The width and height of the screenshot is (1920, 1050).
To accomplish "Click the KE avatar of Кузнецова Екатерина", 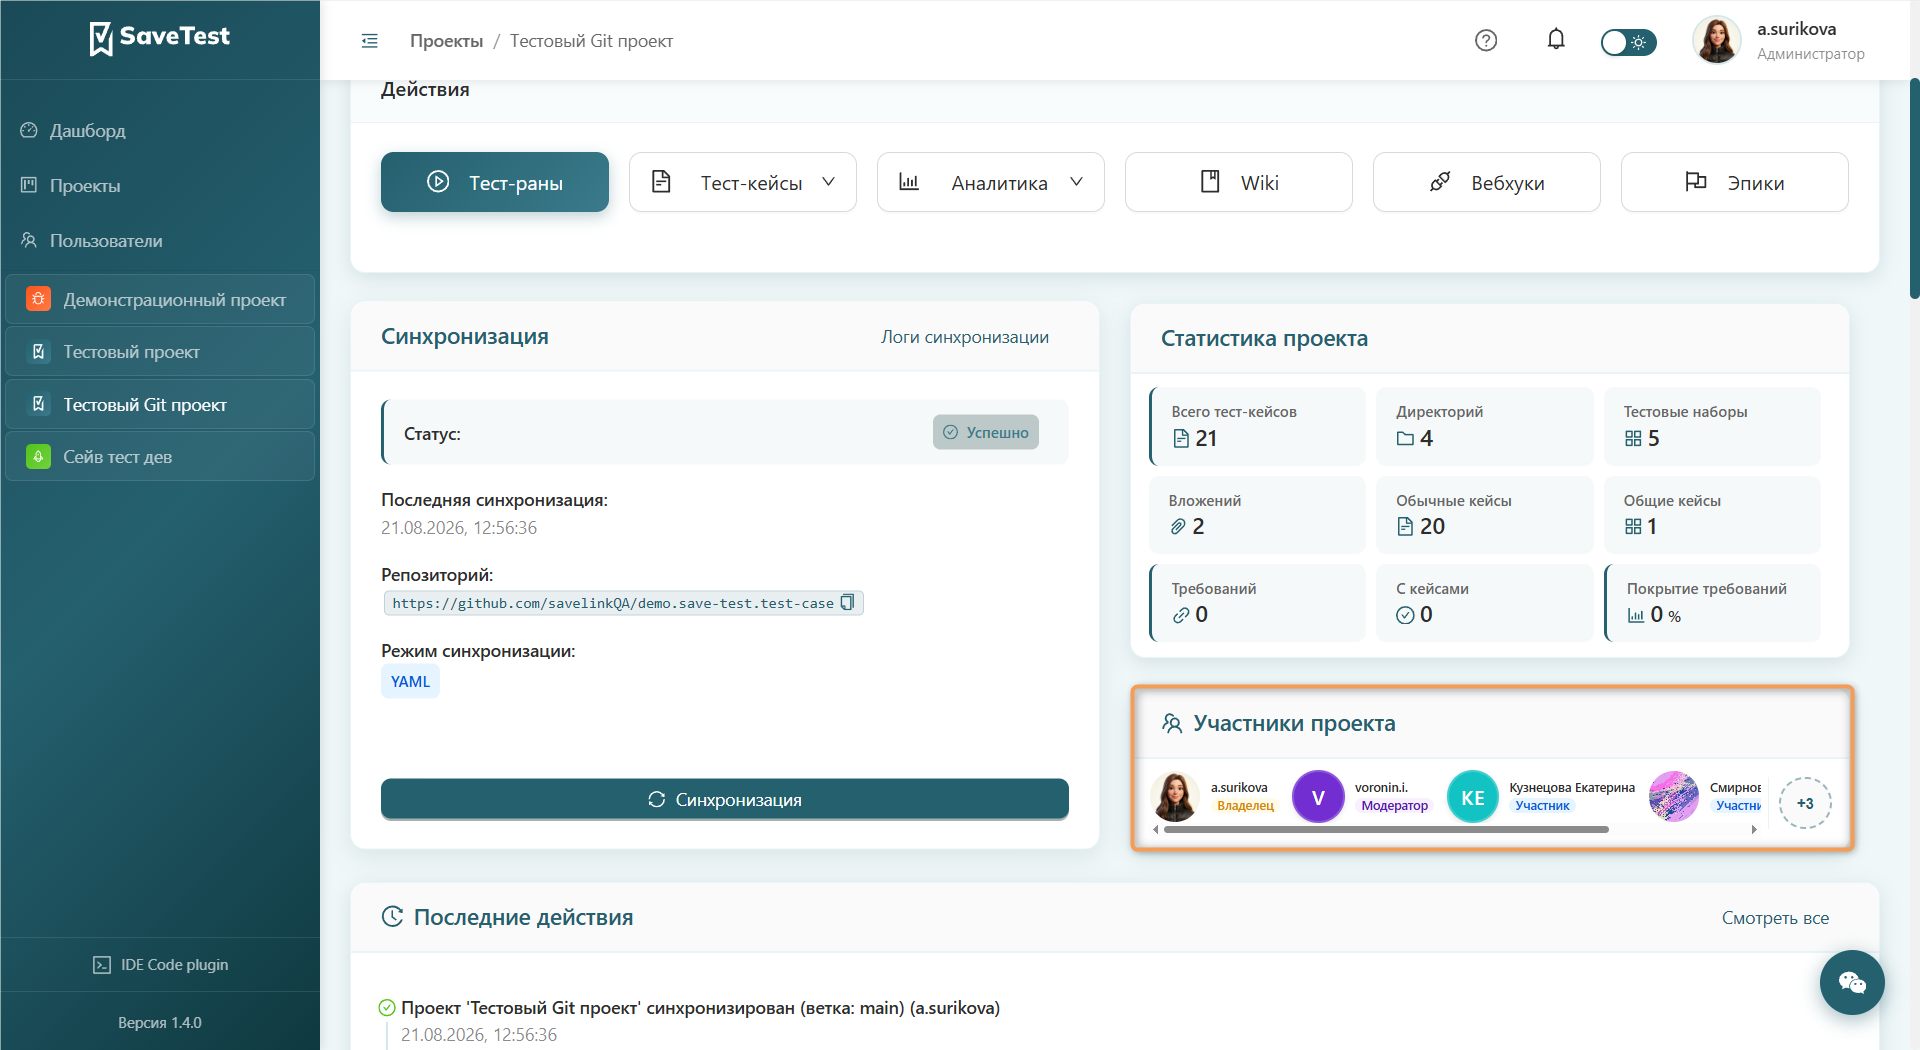I will tap(1473, 797).
